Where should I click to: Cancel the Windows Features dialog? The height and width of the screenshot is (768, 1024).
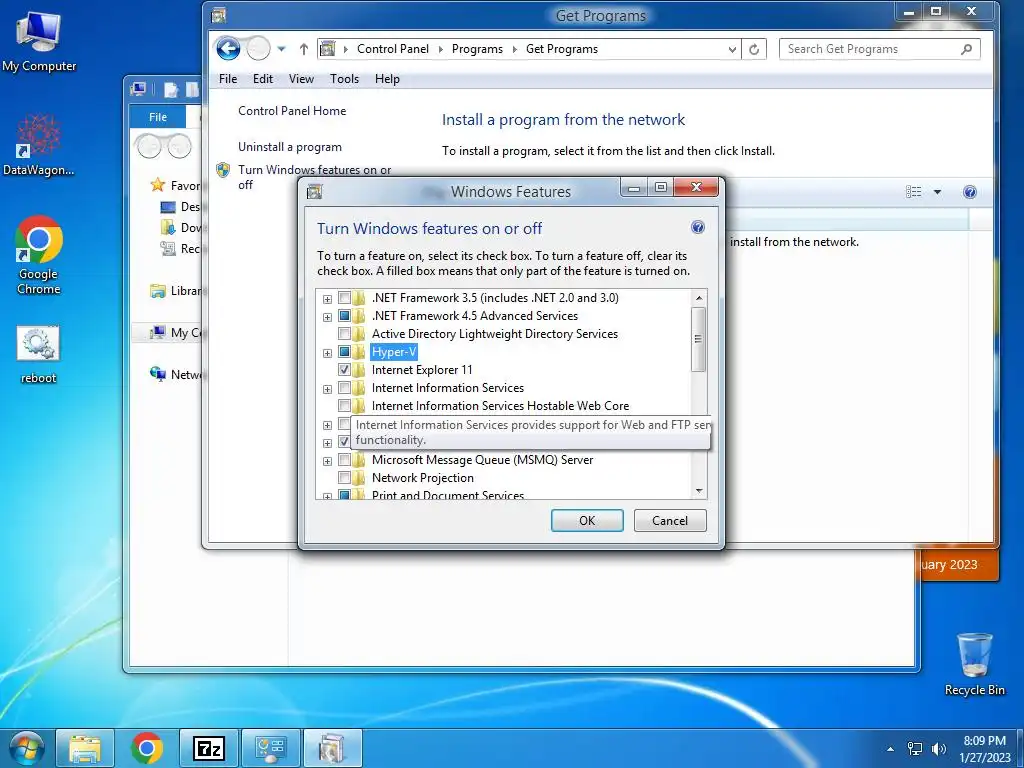coord(669,520)
